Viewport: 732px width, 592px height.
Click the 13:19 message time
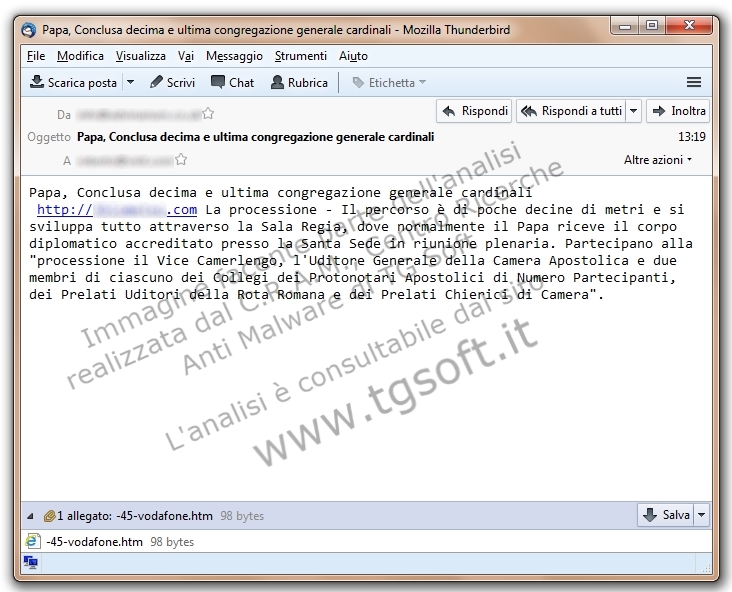point(691,137)
